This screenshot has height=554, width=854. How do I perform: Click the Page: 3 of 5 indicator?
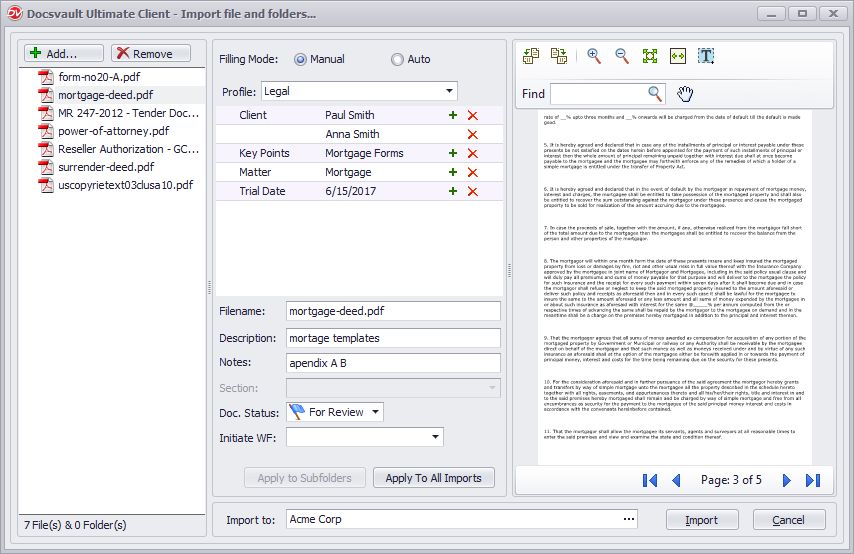pyautogui.click(x=731, y=480)
